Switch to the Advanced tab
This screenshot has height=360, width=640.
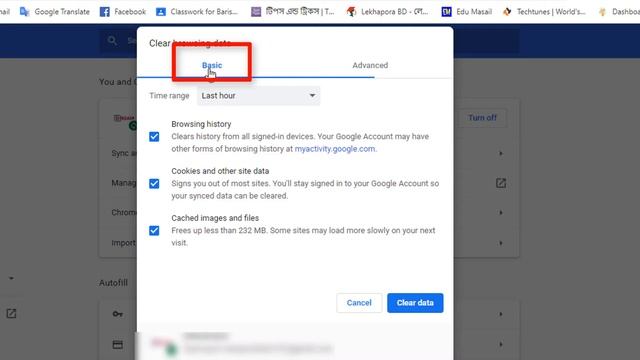click(370, 65)
